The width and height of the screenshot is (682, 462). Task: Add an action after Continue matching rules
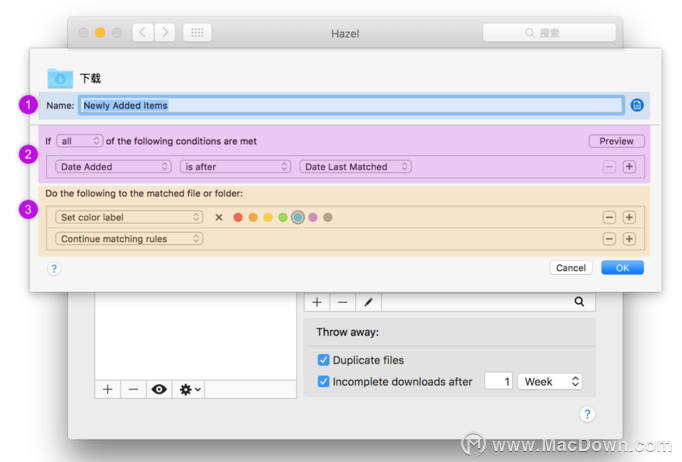629,239
